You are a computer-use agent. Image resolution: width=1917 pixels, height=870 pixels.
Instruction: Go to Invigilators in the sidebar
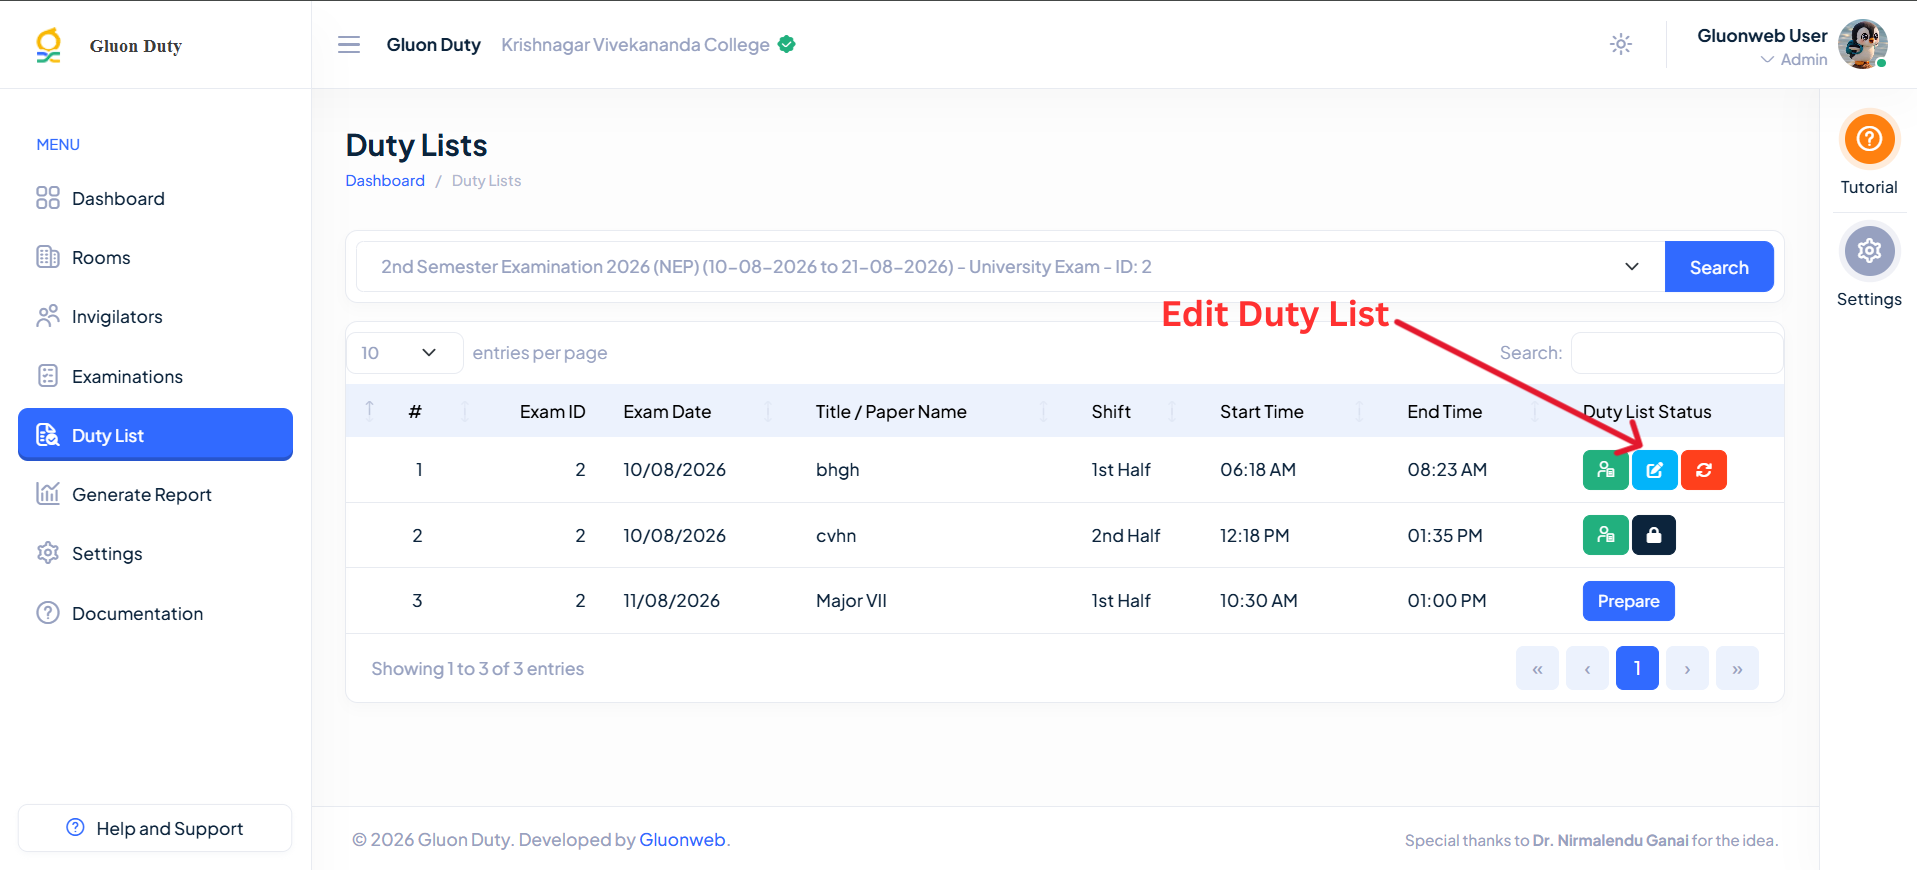pos(155,316)
